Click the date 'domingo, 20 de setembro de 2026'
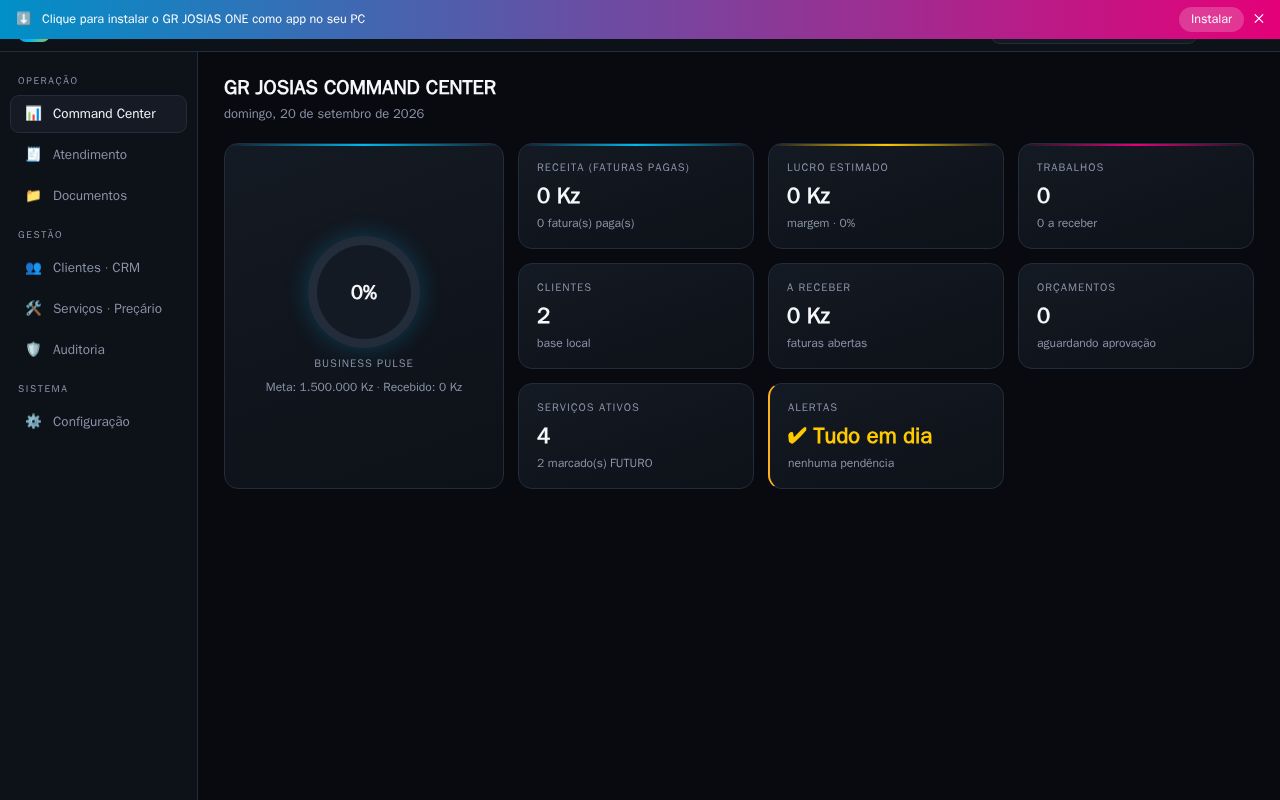The height and width of the screenshot is (800, 1280). (324, 114)
